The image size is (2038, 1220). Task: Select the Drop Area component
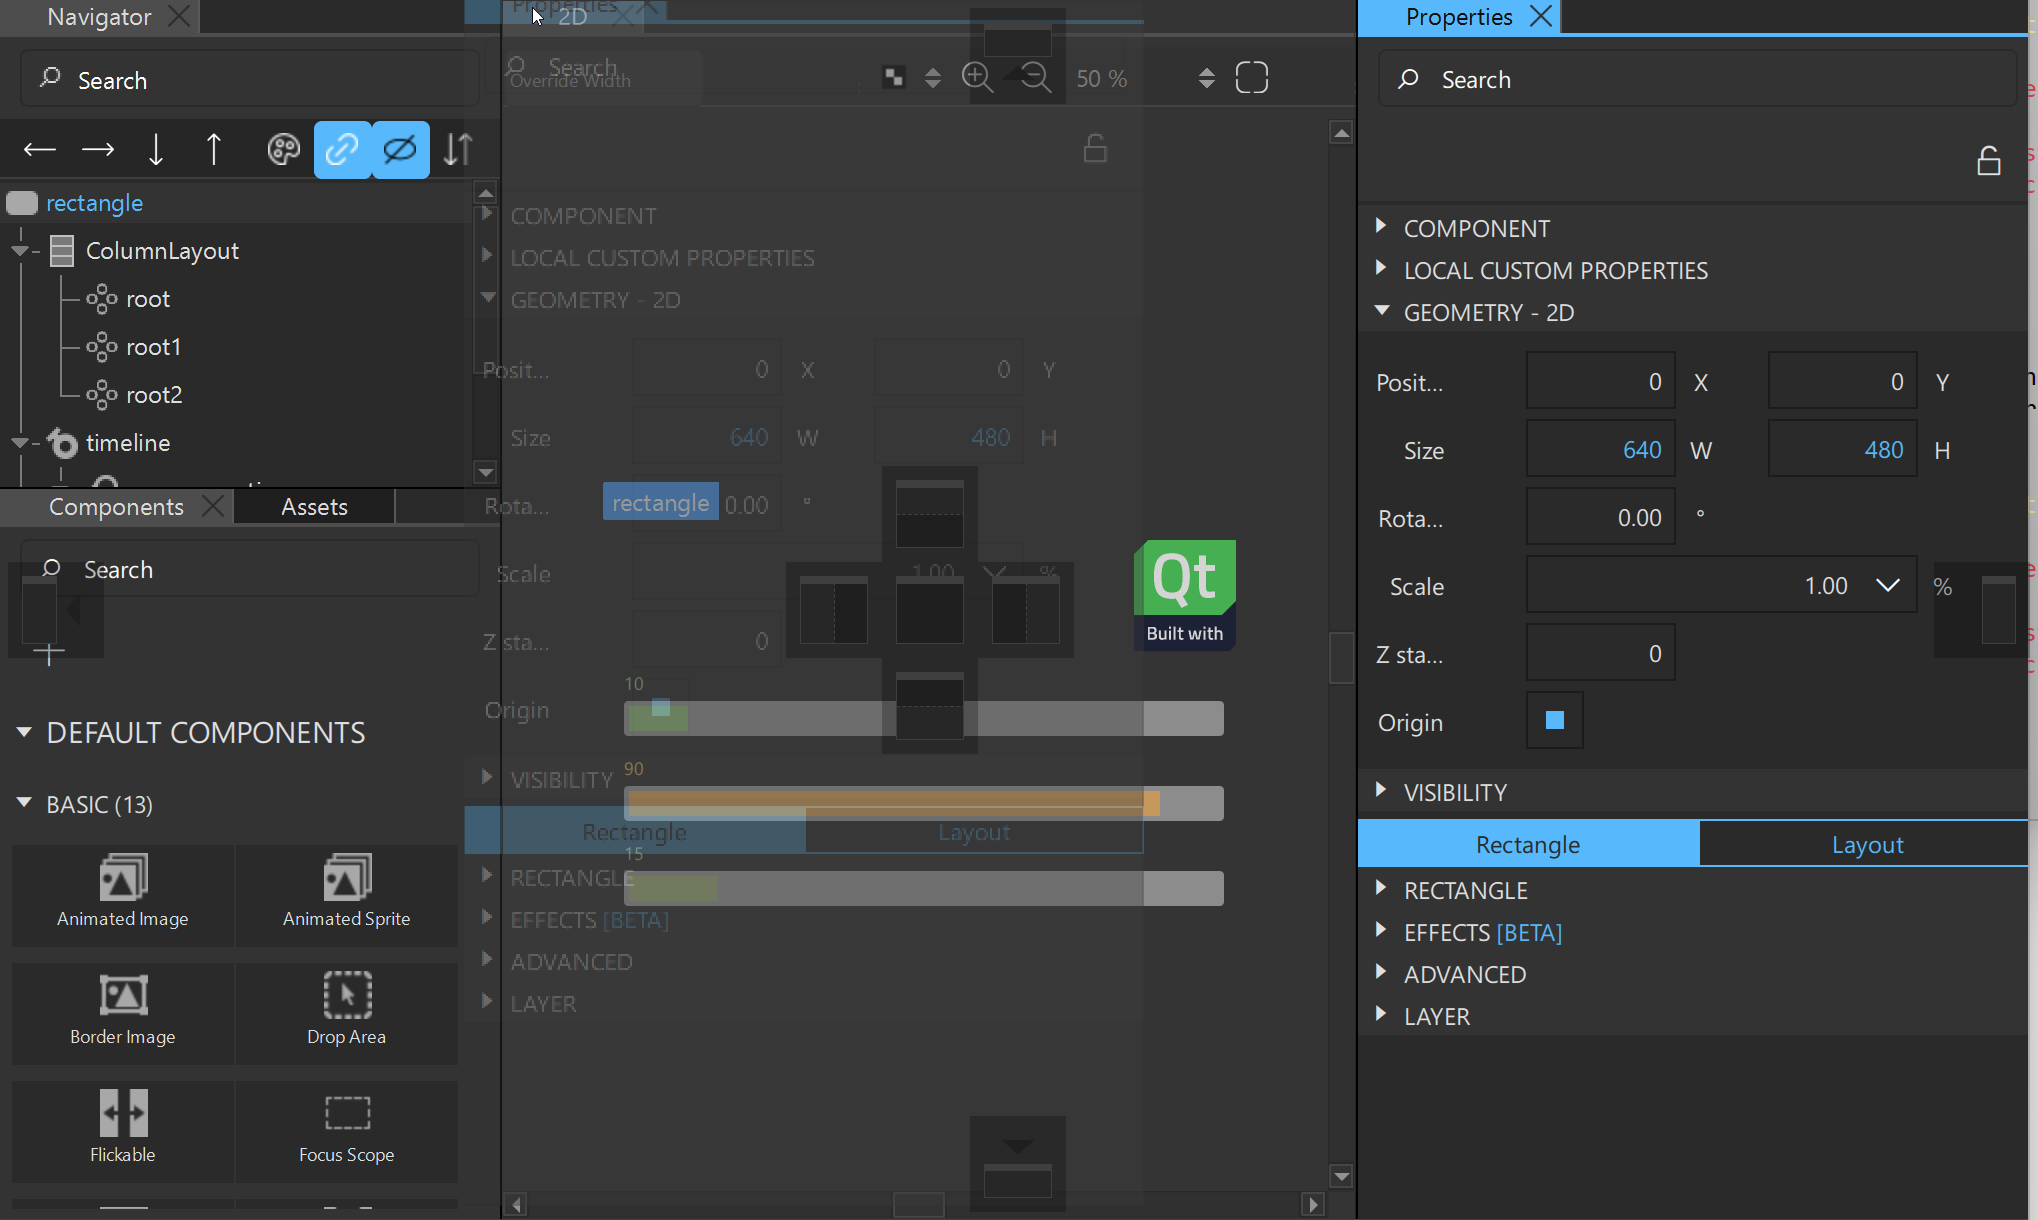point(346,1010)
